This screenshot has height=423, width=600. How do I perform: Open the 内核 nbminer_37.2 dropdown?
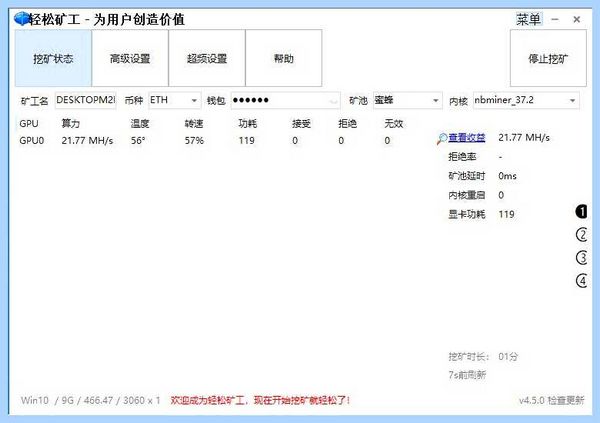[x=526, y=100]
